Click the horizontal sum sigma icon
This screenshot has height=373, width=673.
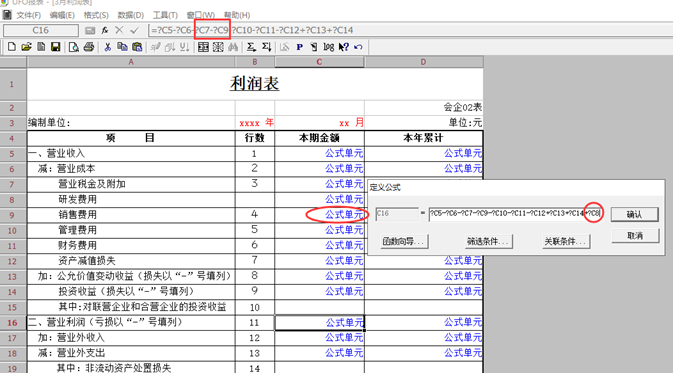(x=251, y=47)
